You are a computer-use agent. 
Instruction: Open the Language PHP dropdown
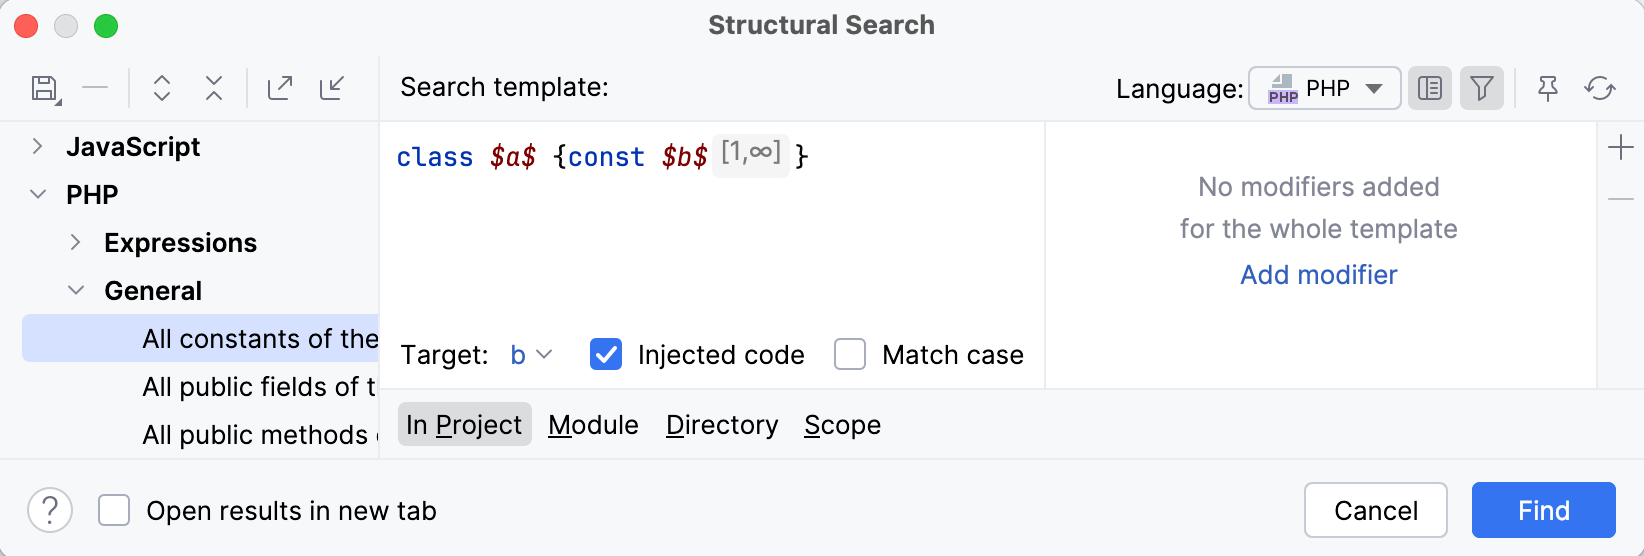(x=1324, y=89)
